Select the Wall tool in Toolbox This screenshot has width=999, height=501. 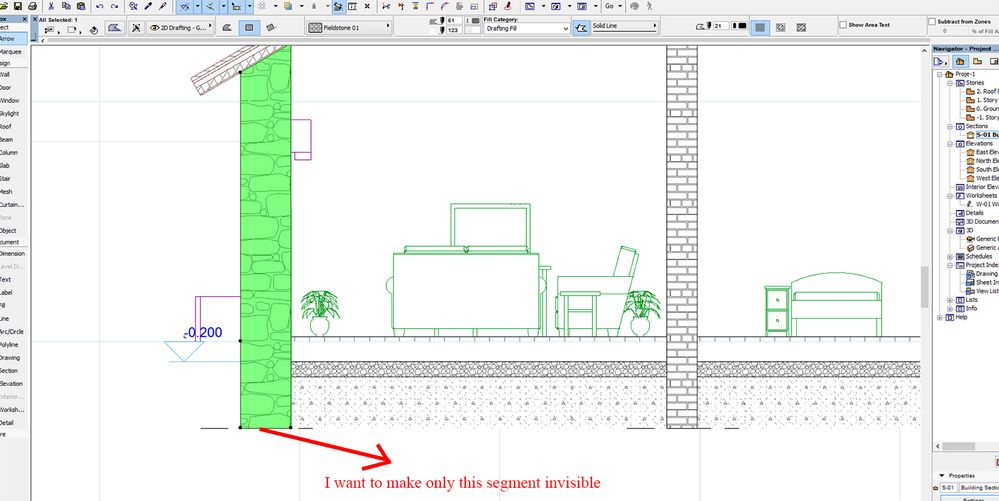pos(14,74)
